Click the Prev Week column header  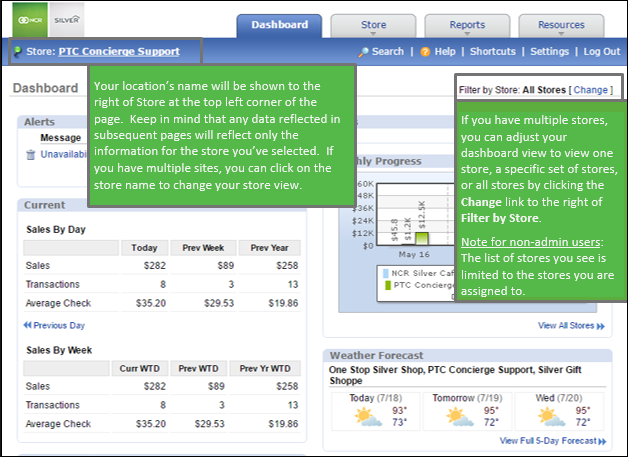(x=203, y=248)
